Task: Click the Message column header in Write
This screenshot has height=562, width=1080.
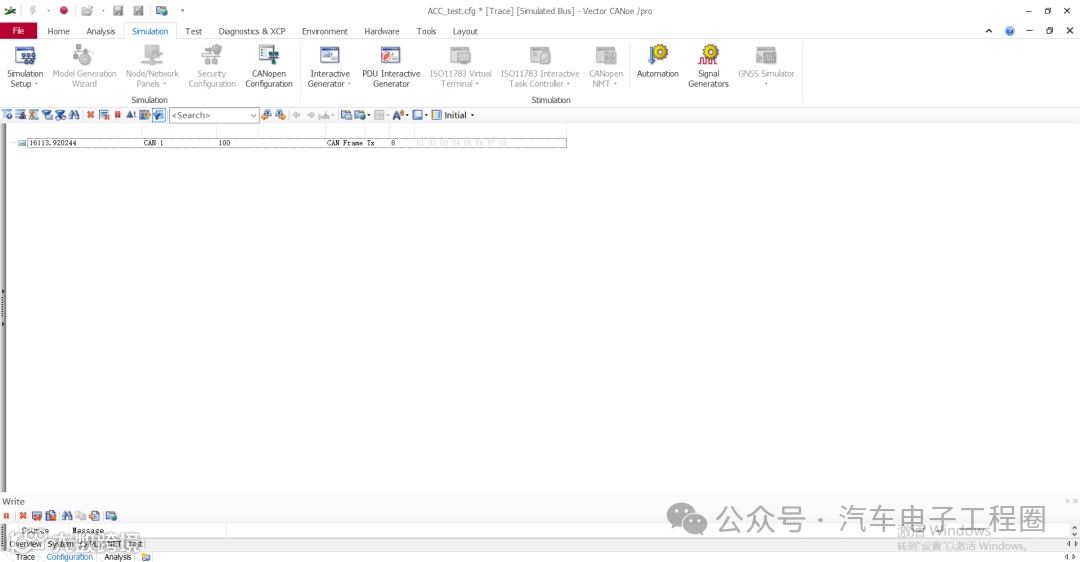Action: click(88, 530)
